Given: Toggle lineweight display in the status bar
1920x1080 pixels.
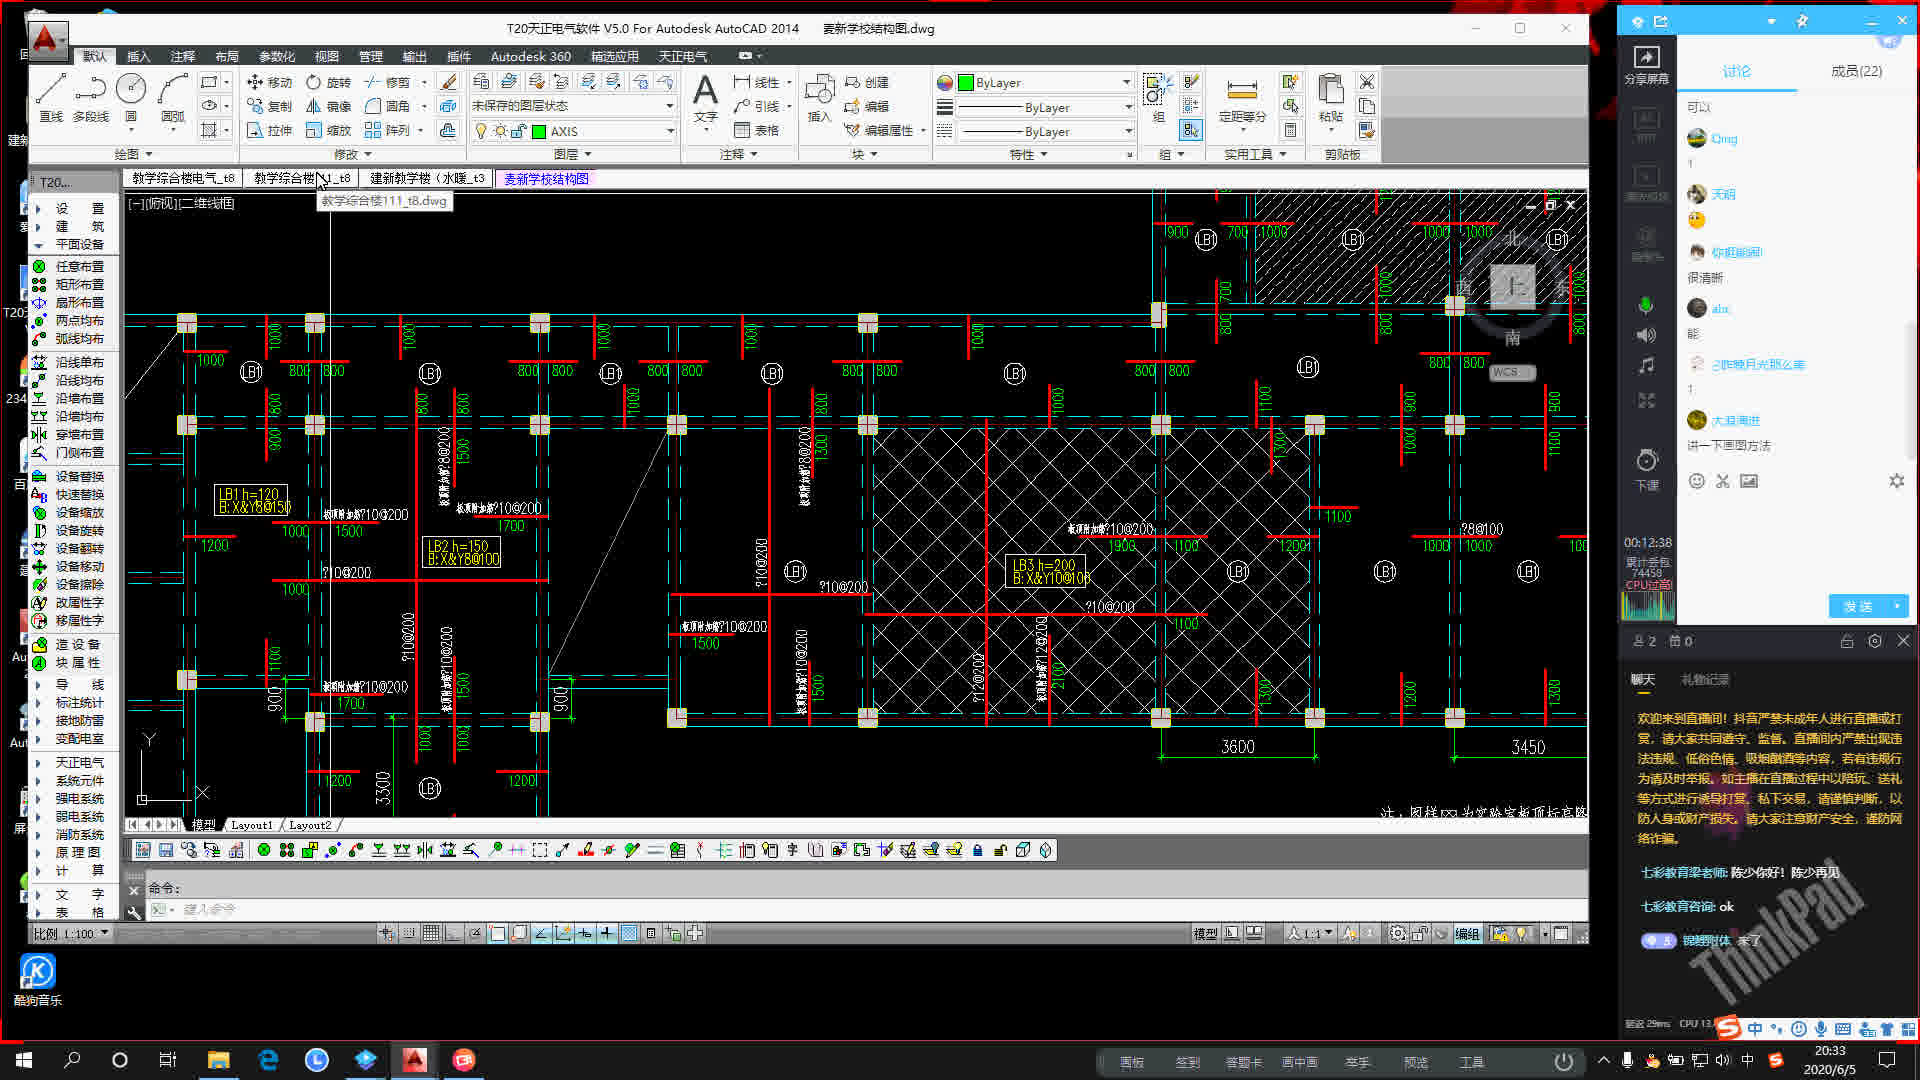Looking at the screenshot, I should (x=607, y=933).
